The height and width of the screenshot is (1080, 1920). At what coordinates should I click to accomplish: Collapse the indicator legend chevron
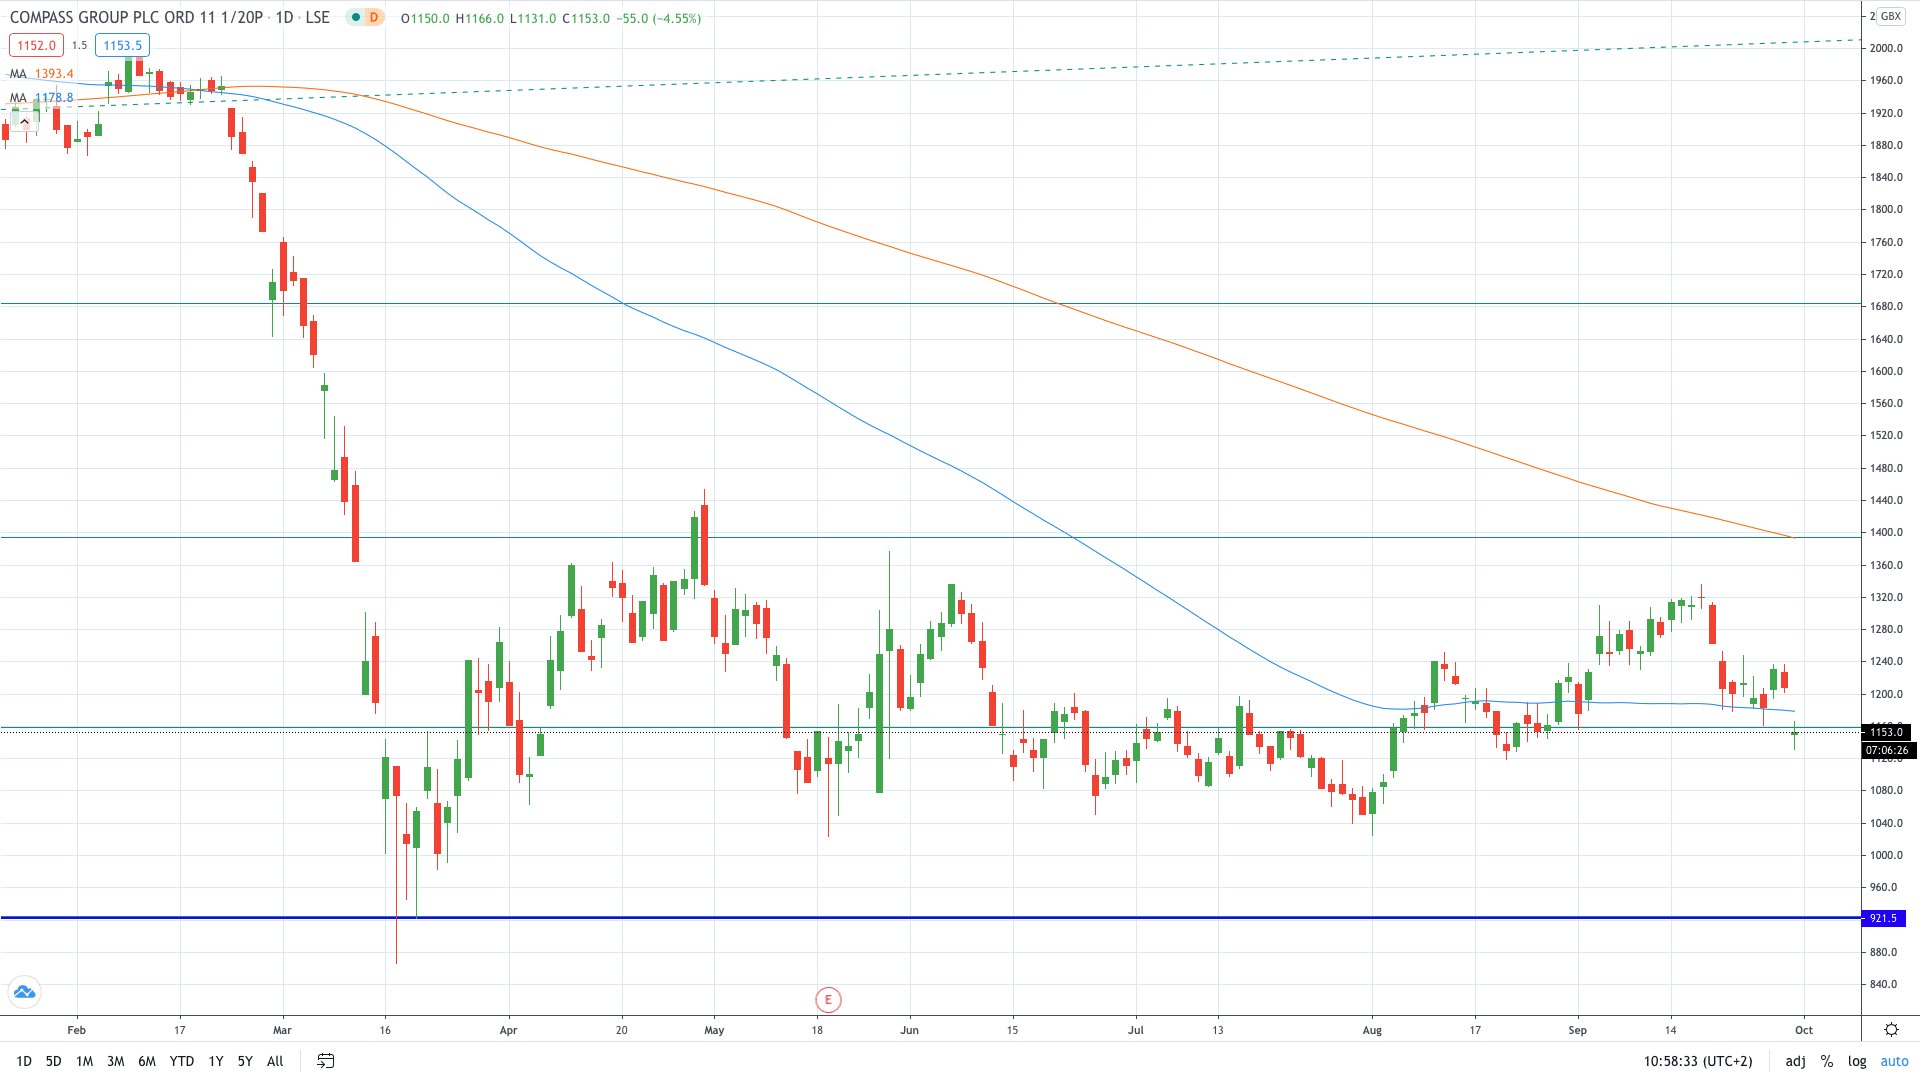coord(24,122)
